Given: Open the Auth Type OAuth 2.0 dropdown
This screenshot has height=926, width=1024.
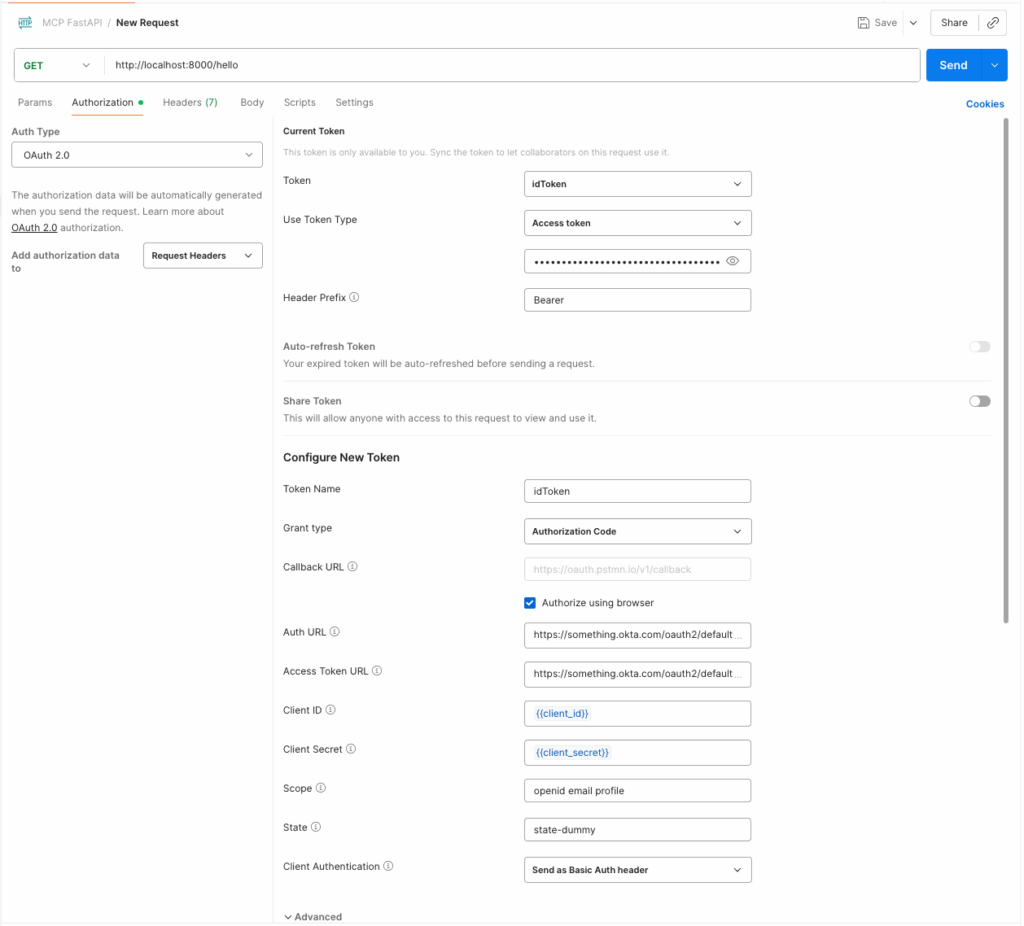Looking at the screenshot, I should pyautogui.click(x=137, y=155).
